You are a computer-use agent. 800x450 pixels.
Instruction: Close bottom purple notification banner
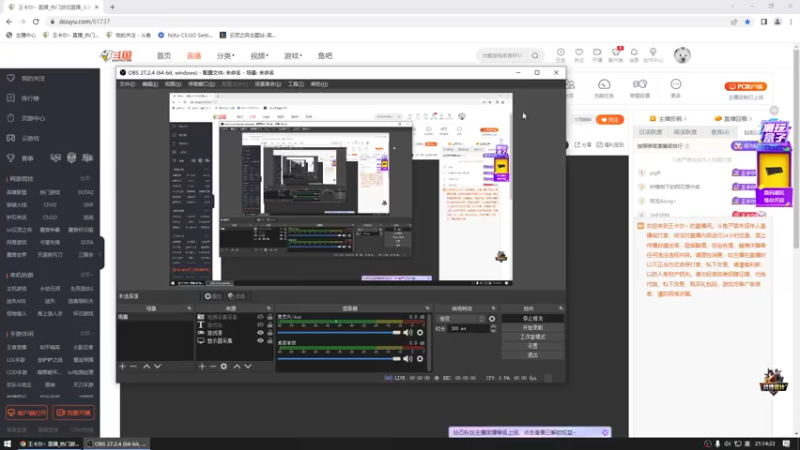pyautogui.click(x=605, y=432)
